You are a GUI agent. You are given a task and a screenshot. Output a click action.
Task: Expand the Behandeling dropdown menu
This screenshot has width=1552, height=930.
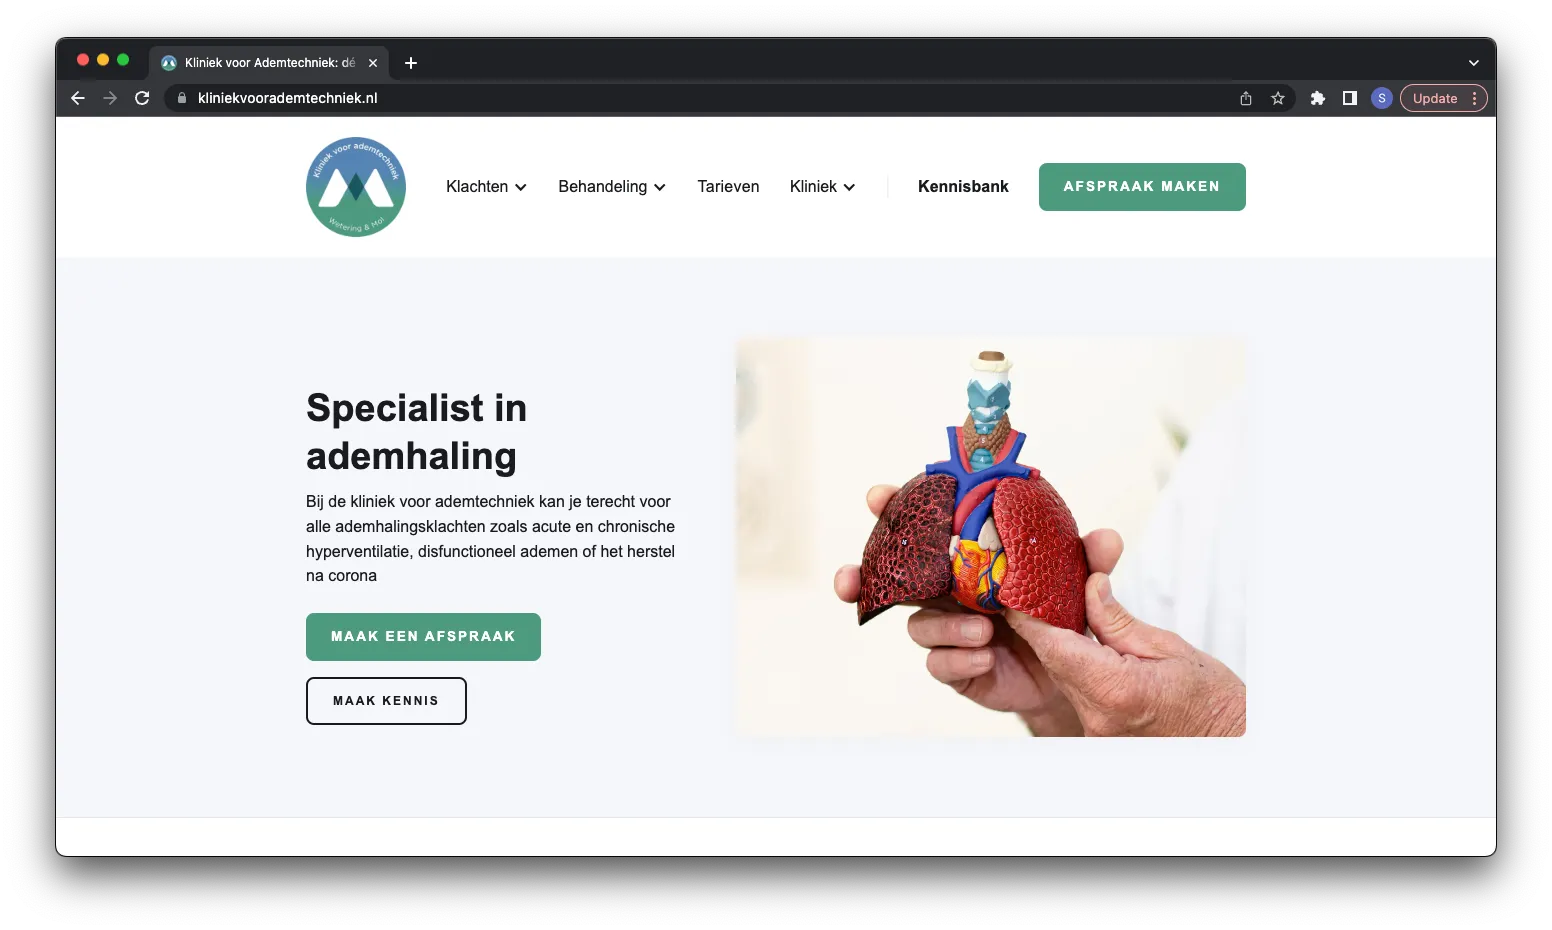coord(612,187)
